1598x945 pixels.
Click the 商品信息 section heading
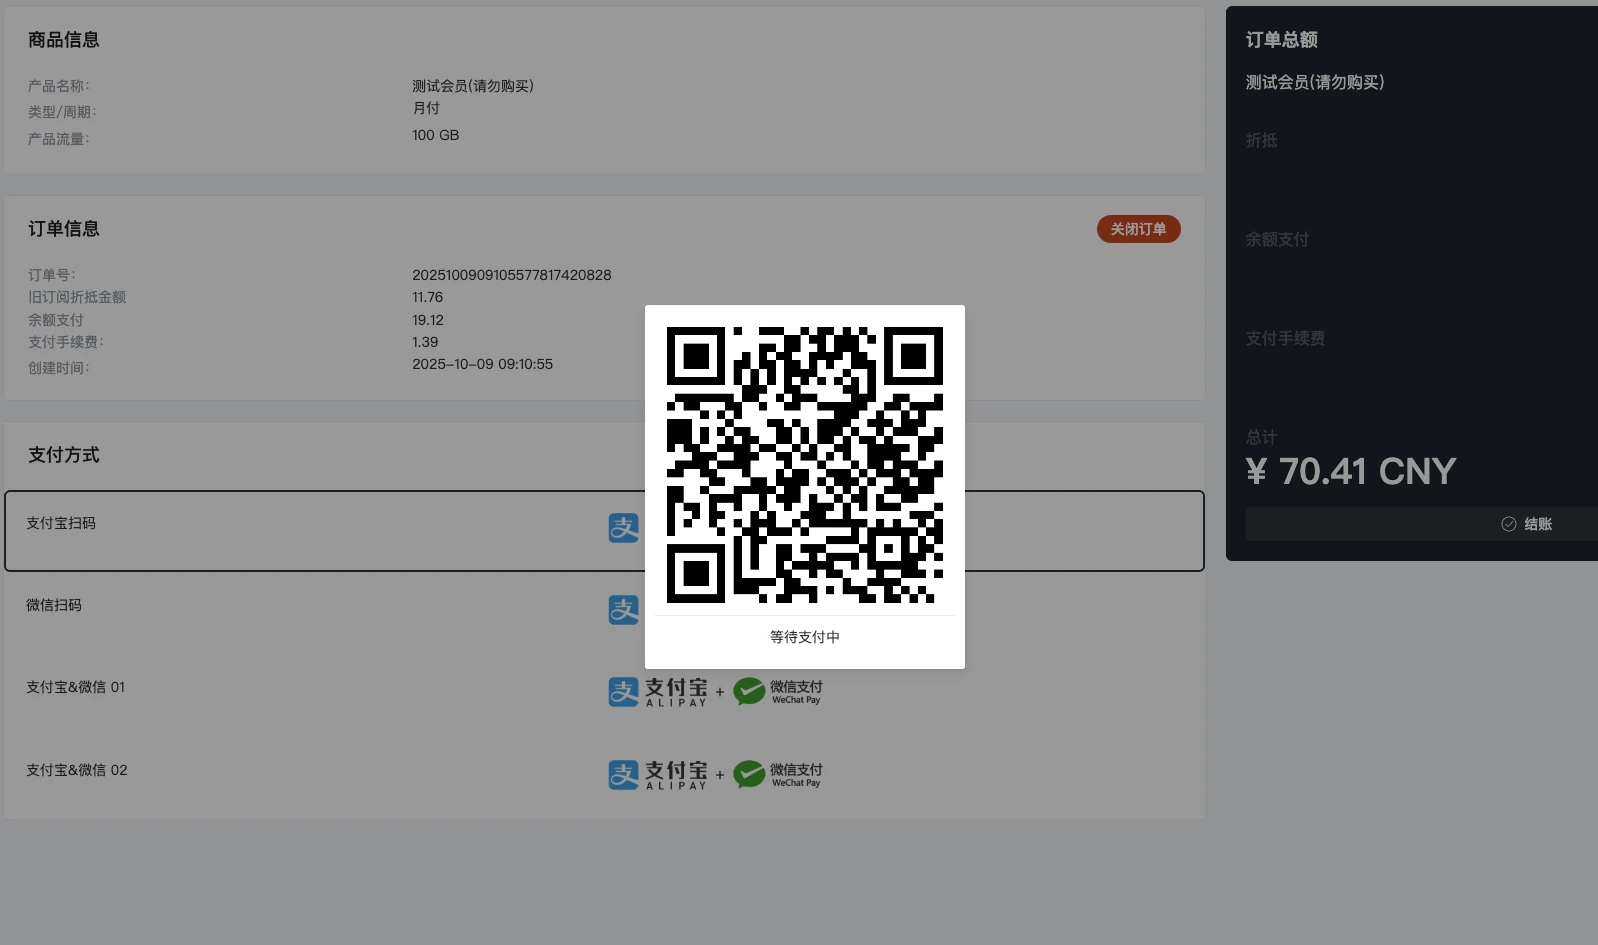tap(64, 40)
